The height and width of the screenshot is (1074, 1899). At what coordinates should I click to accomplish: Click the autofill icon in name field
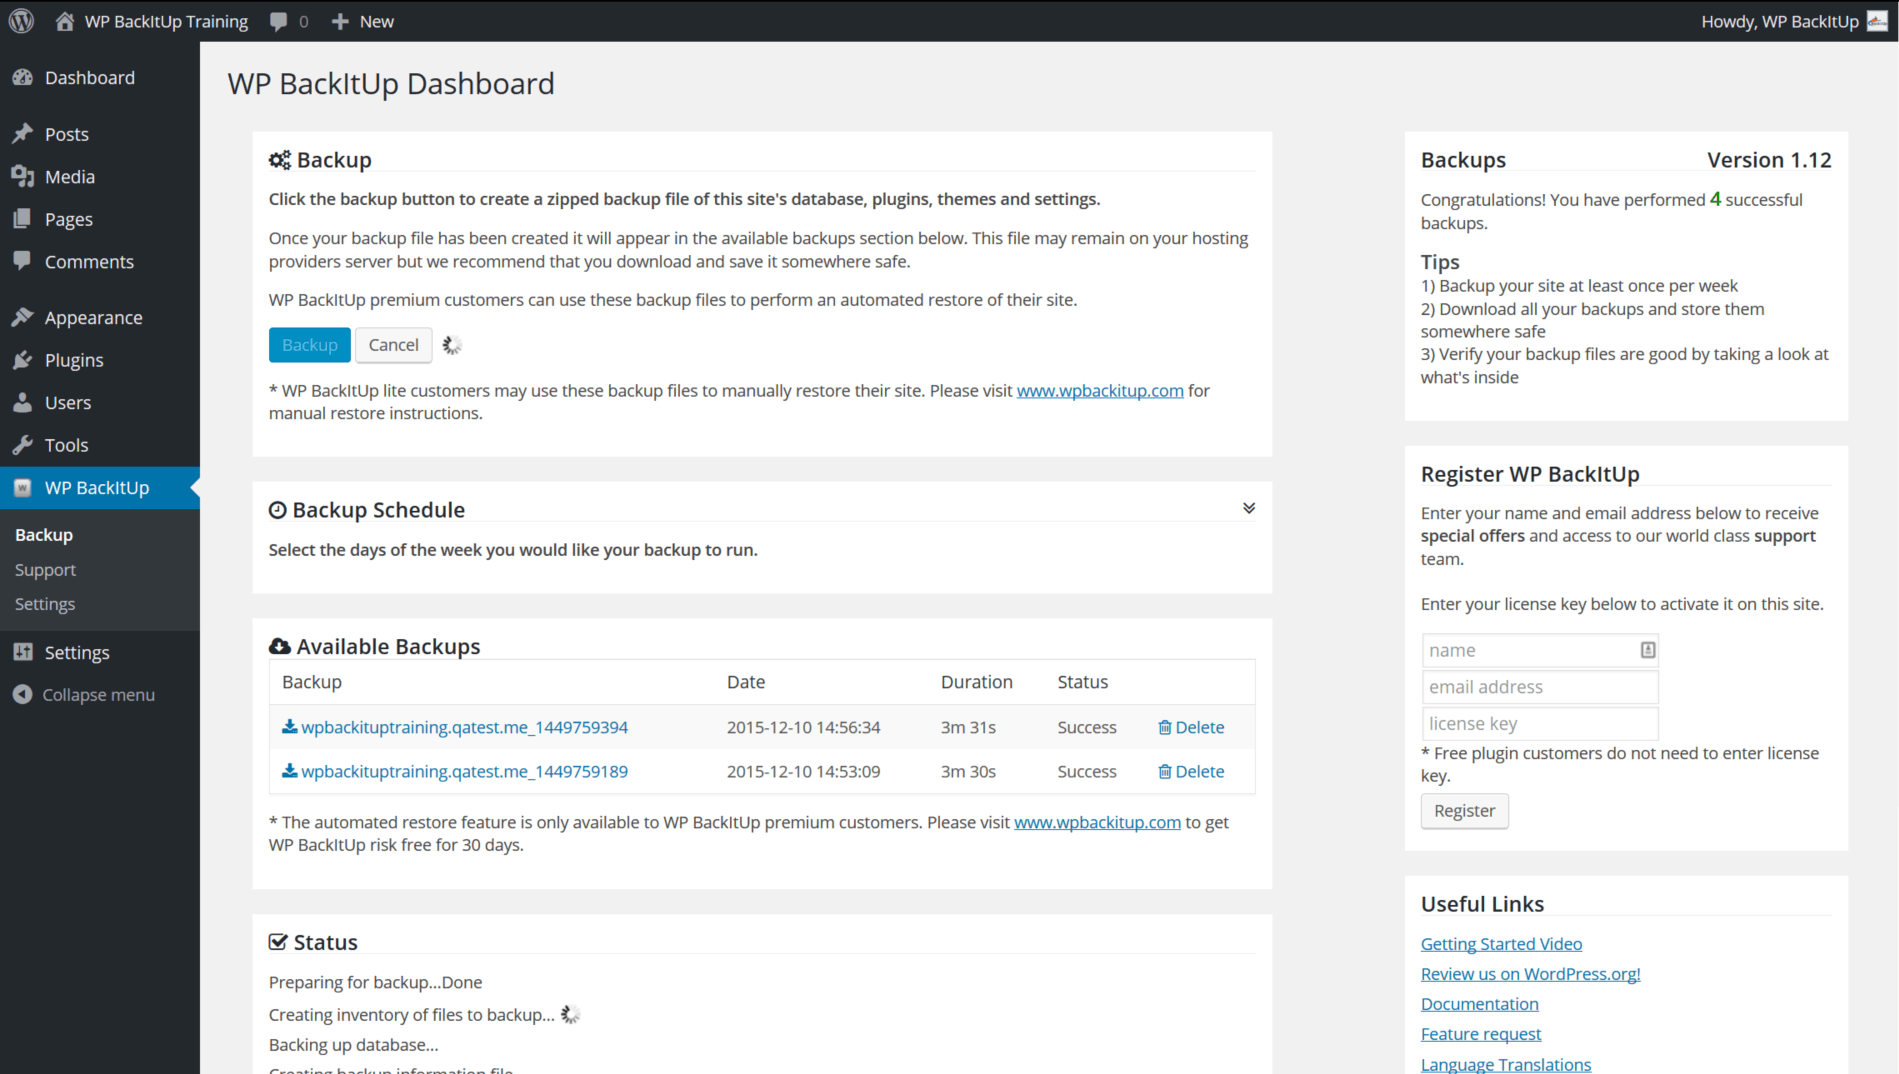point(1647,650)
